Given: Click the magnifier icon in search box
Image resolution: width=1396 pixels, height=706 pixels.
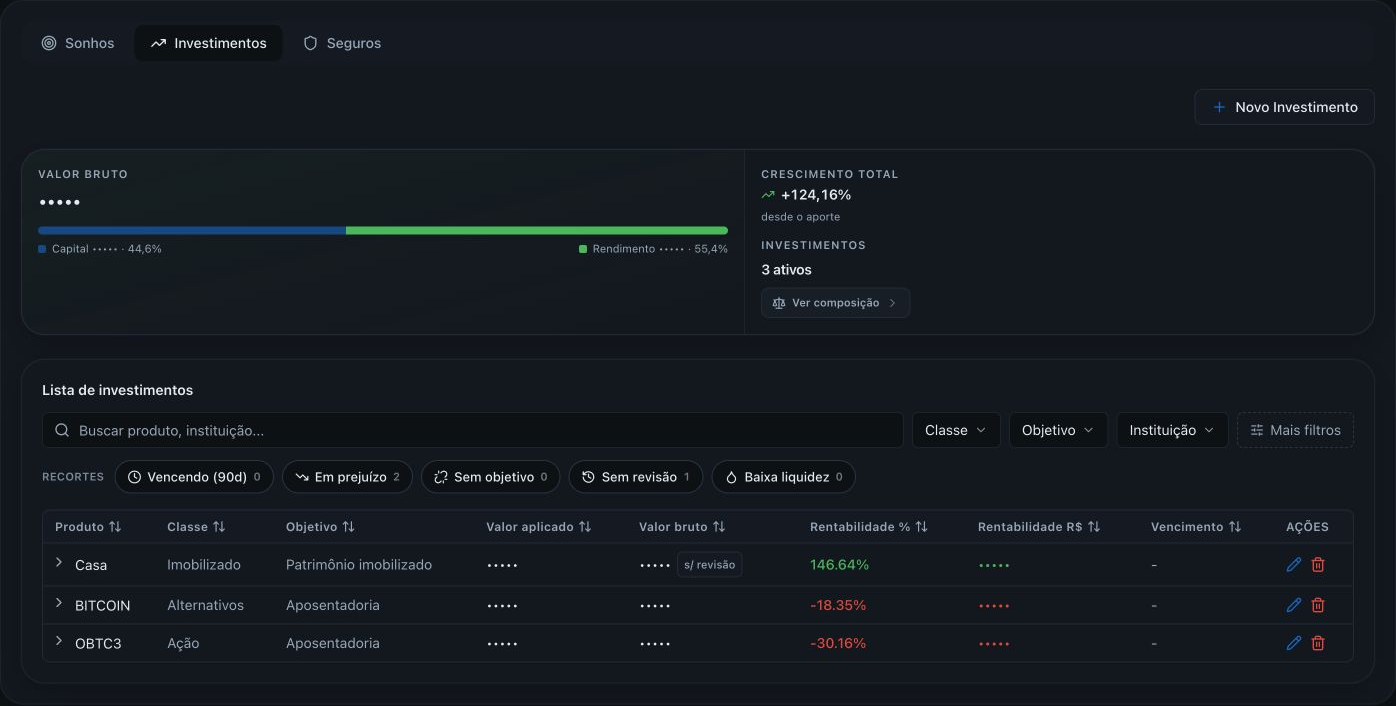Looking at the screenshot, I should [62, 430].
